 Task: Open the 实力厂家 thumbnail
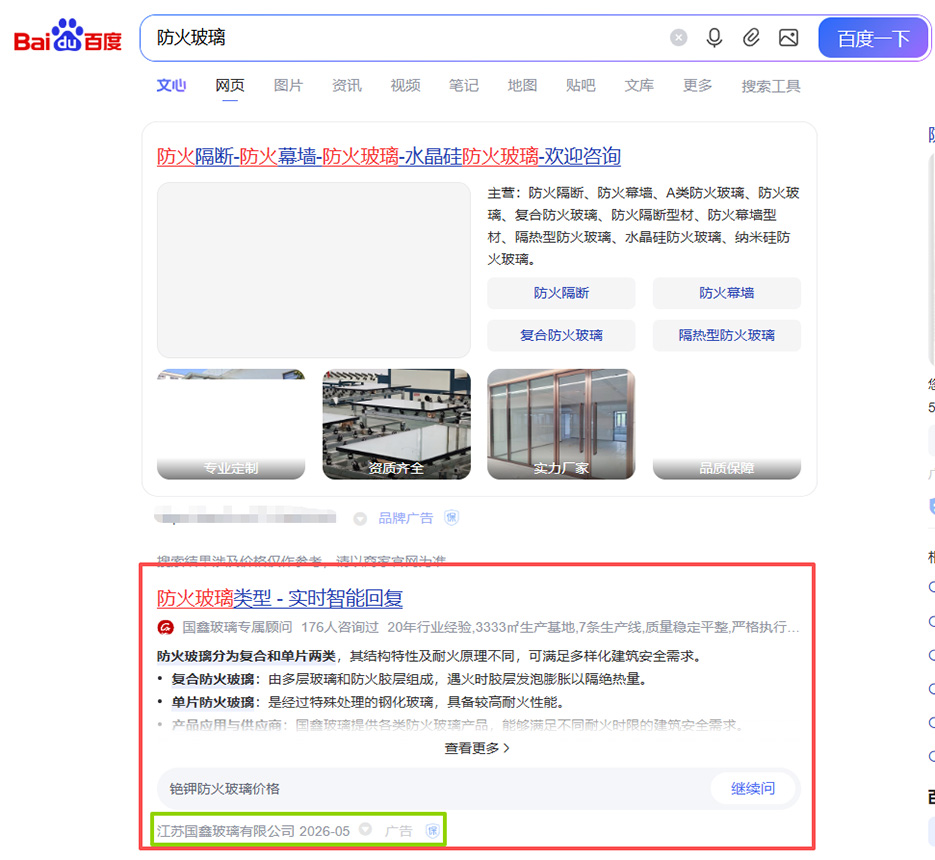(561, 424)
